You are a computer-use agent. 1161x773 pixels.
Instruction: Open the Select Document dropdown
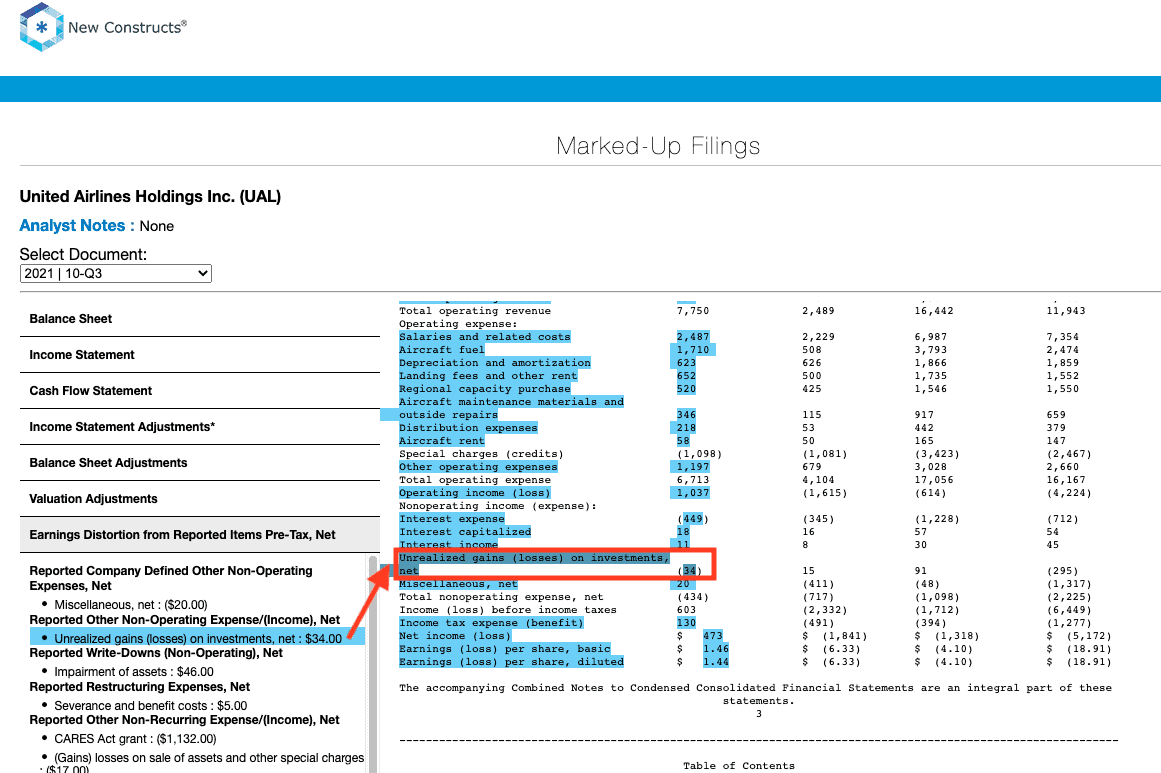pos(116,273)
